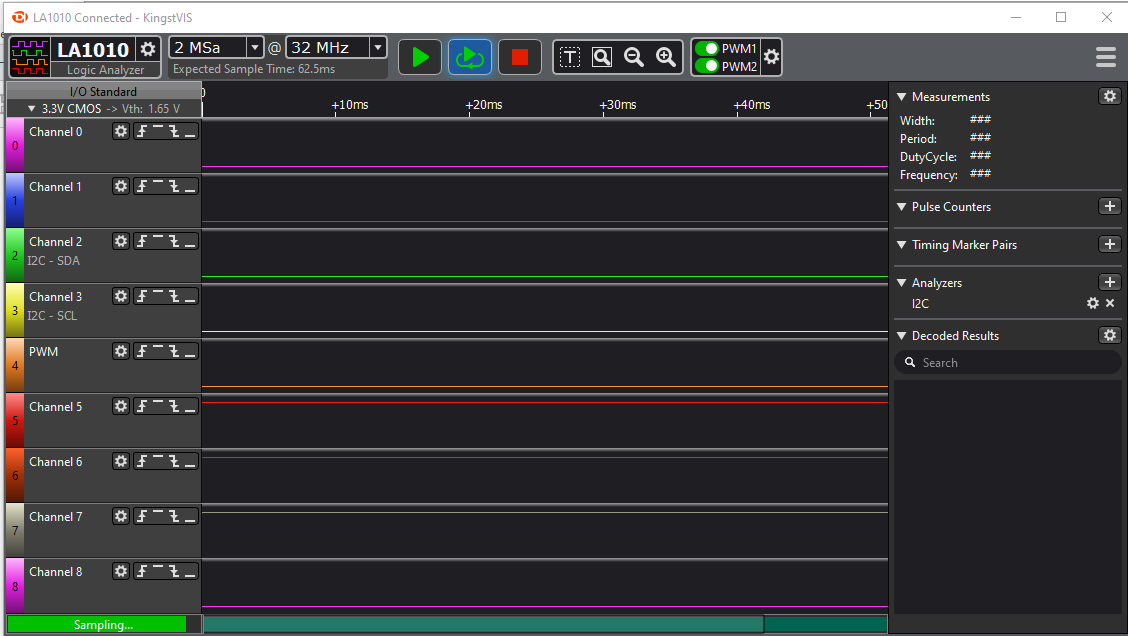Collapse the Decoded Results section

[901, 335]
